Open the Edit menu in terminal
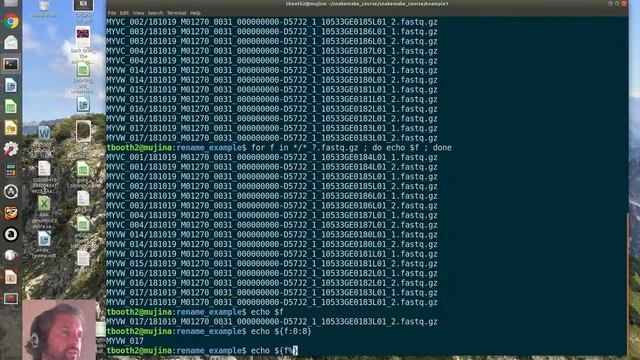 [x=124, y=13]
